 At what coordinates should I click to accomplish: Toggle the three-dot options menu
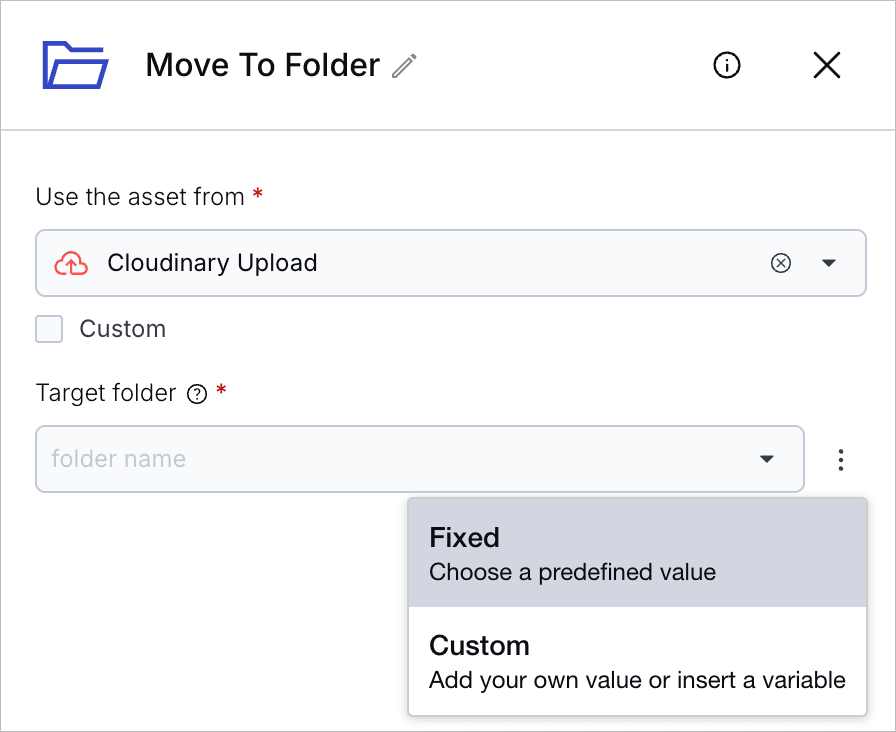841,459
